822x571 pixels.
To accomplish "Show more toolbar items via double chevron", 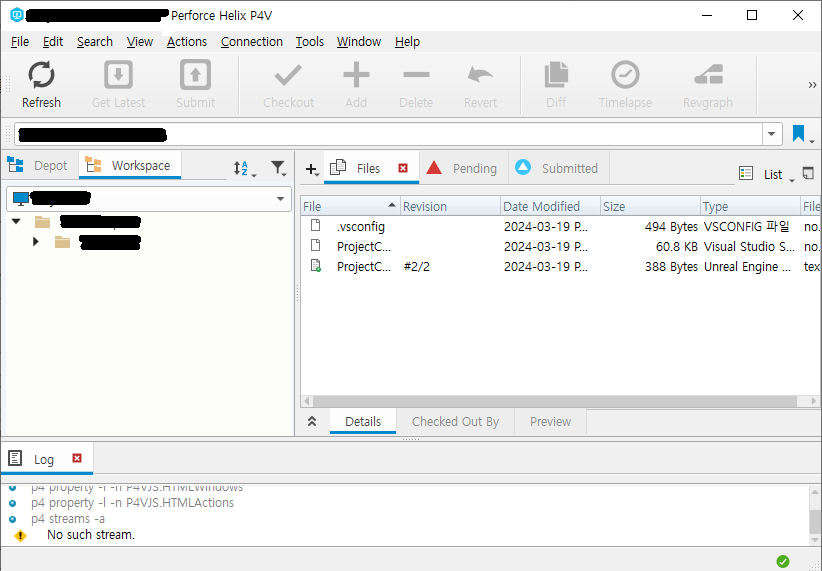I will pyautogui.click(x=812, y=84).
